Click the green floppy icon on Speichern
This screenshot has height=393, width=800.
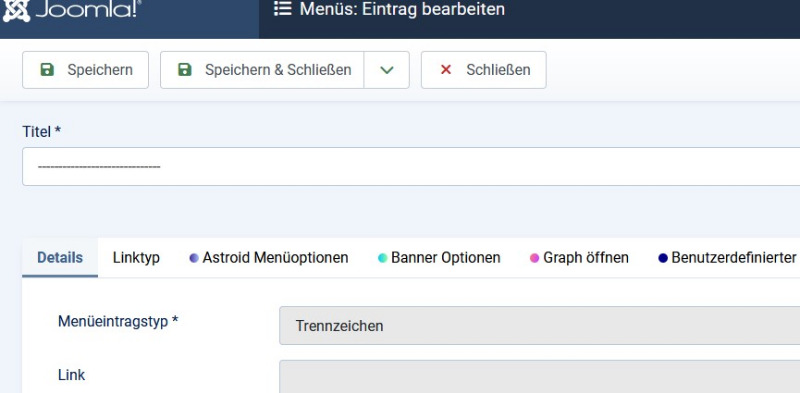coord(47,69)
